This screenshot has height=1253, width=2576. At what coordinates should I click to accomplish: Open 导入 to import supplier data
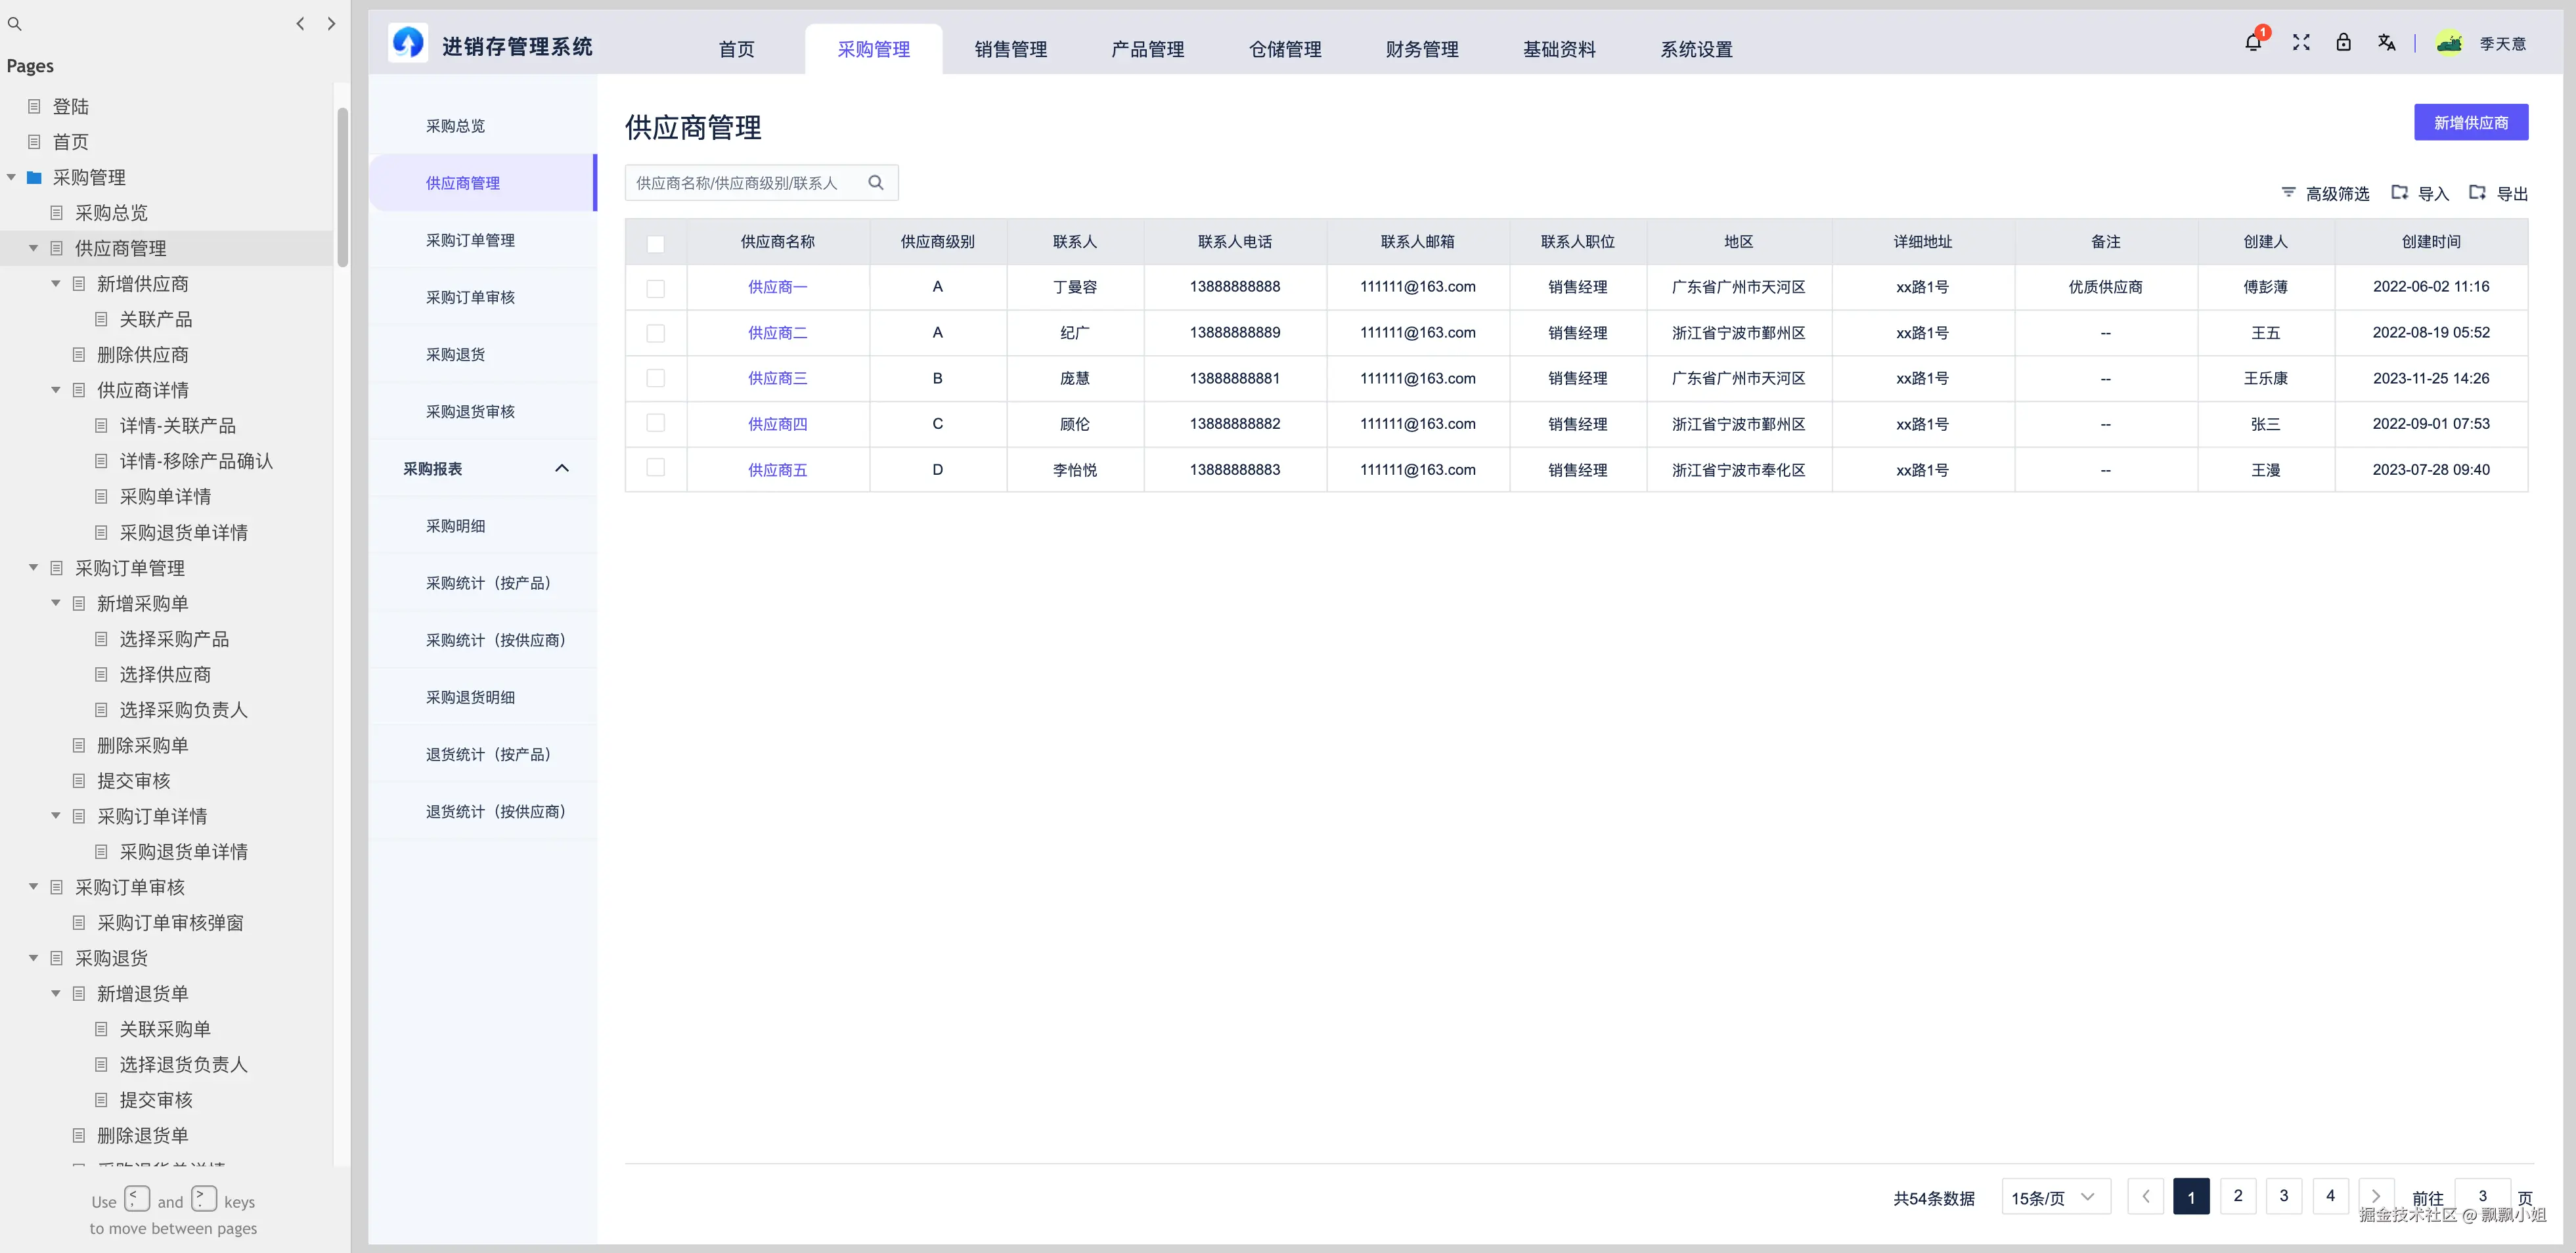point(2420,192)
